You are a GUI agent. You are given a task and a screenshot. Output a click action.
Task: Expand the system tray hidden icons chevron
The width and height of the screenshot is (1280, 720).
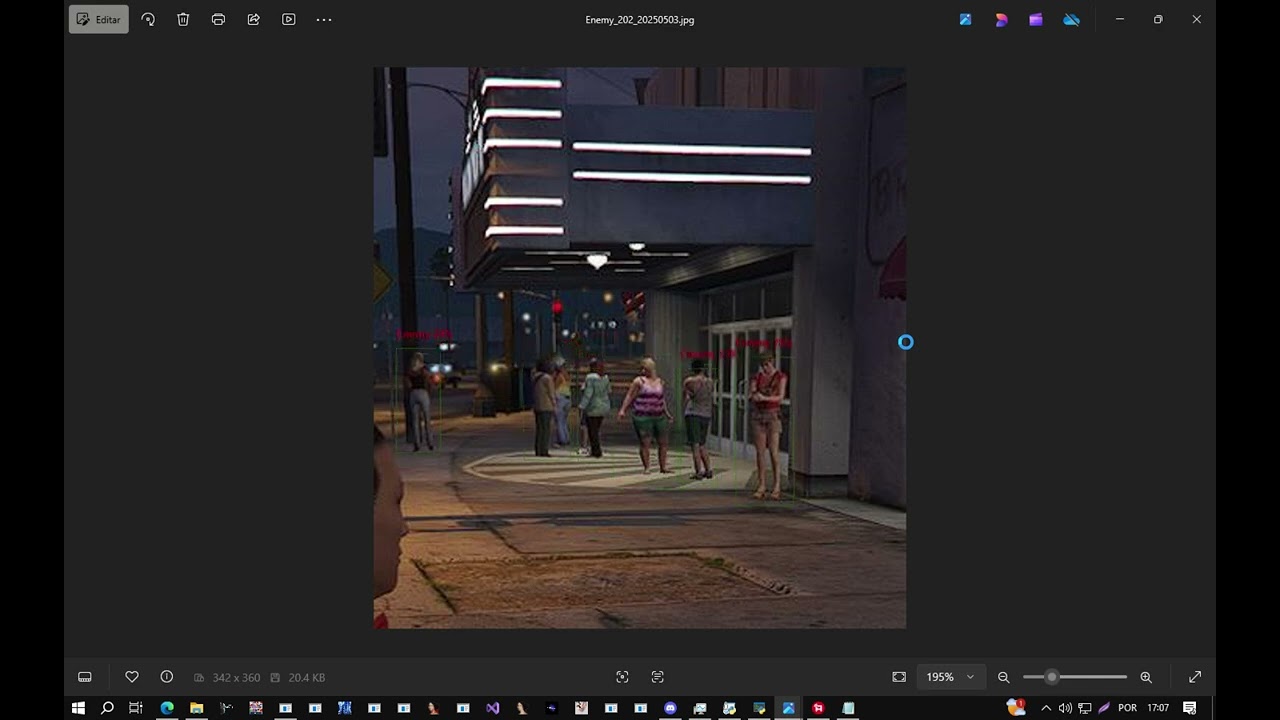[1046, 708]
